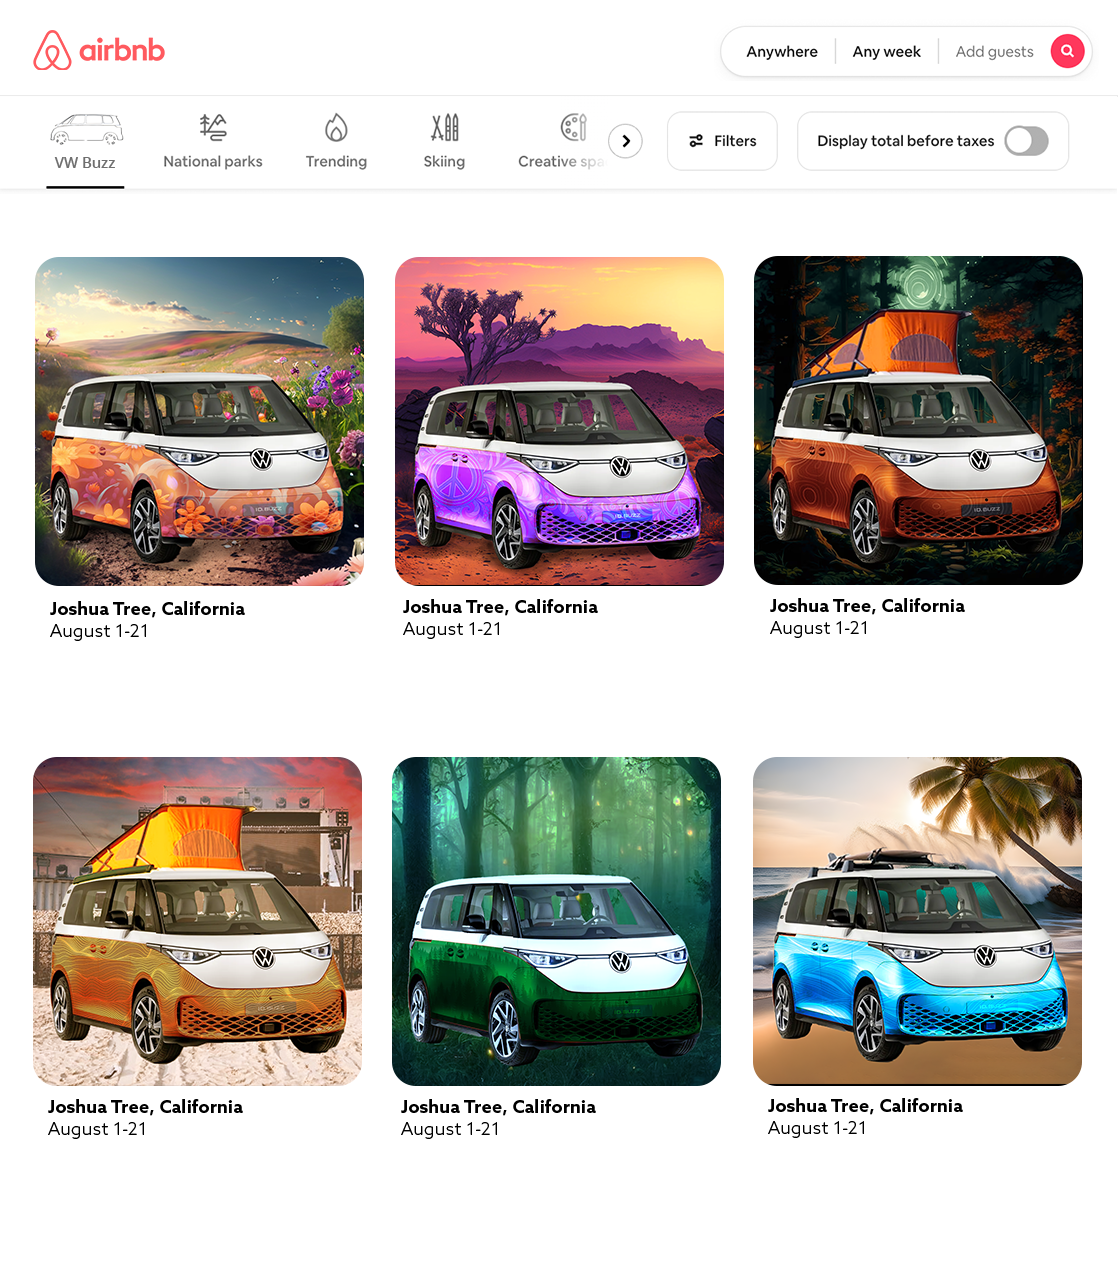Select the VW Buzz van category icon
This screenshot has width=1118, height=1275.
[x=86, y=129]
